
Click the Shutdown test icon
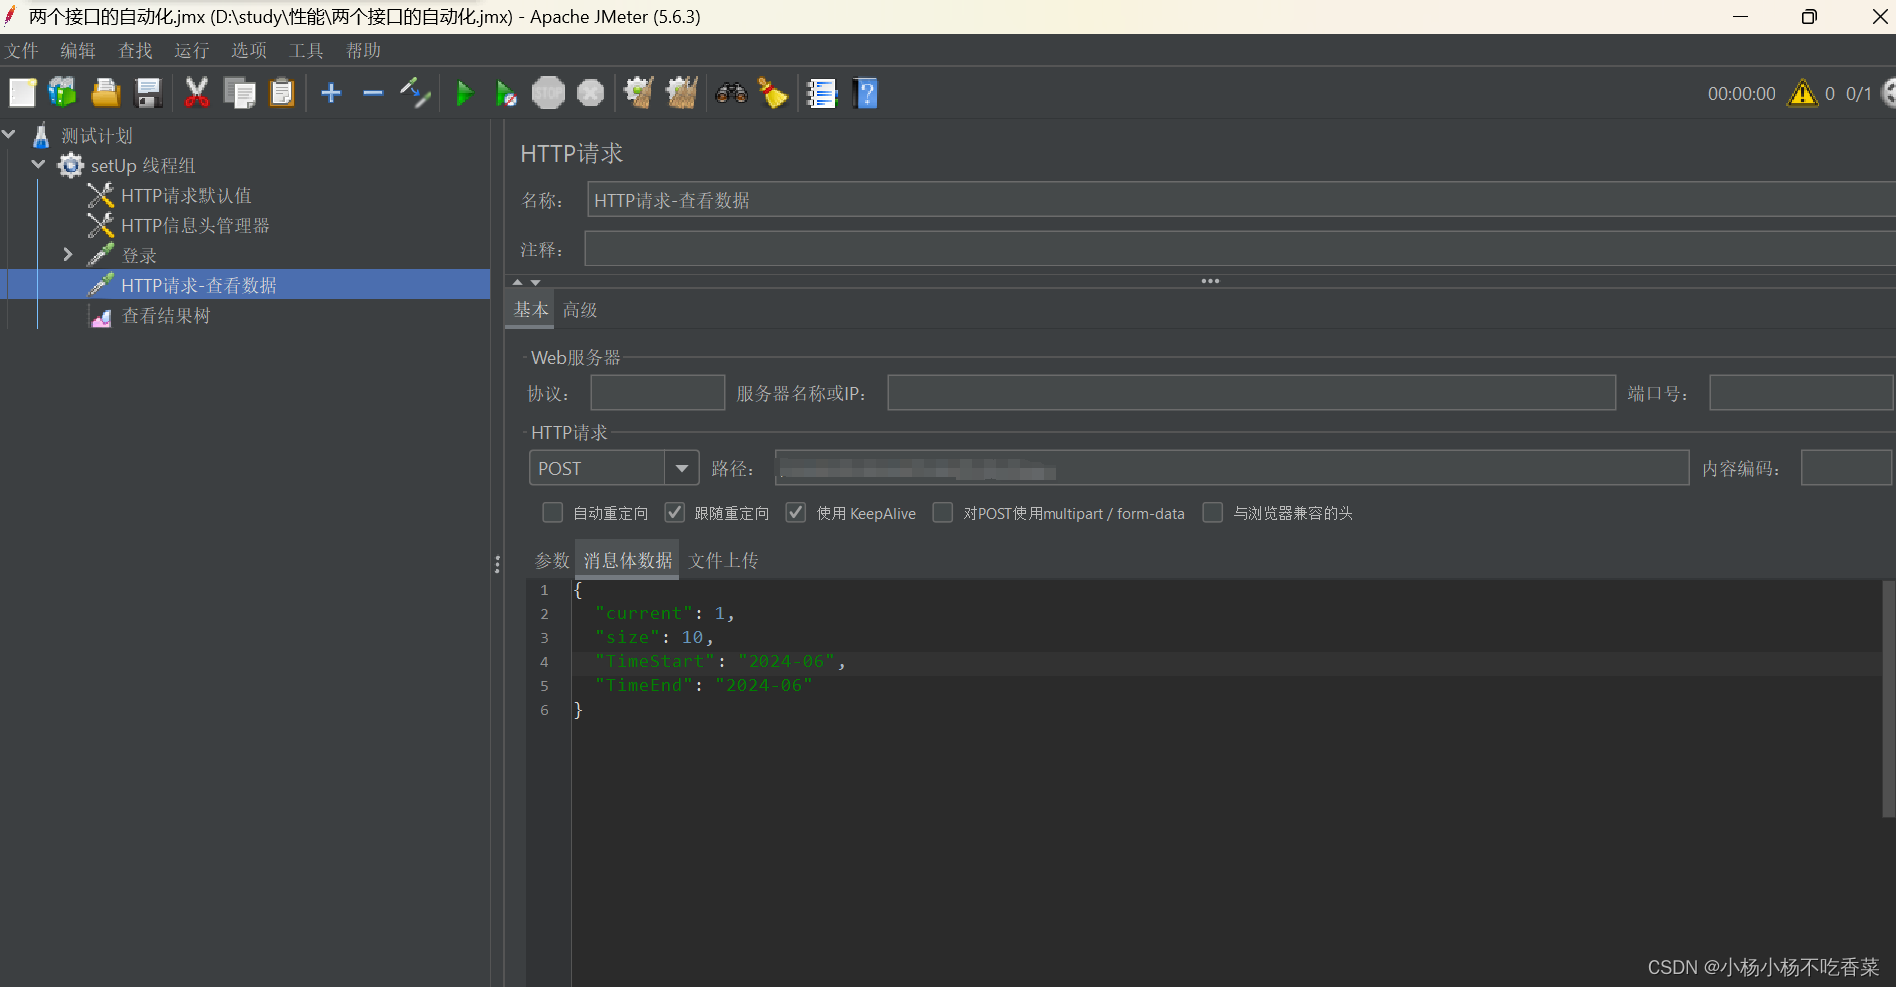(x=591, y=93)
